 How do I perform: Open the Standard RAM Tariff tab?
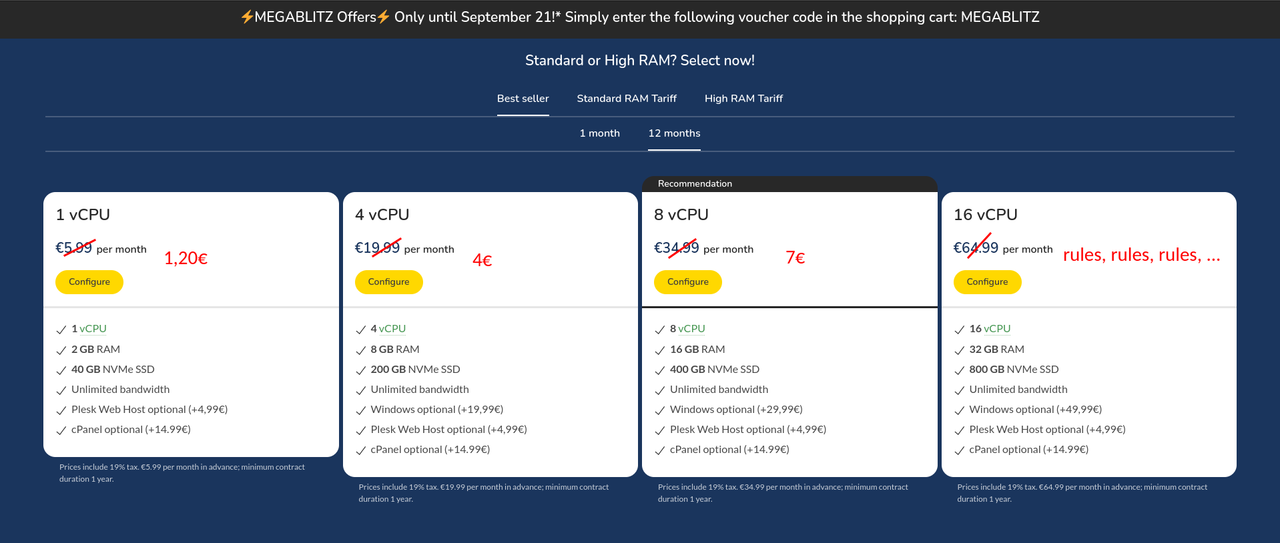pyautogui.click(x=627, y=98)
